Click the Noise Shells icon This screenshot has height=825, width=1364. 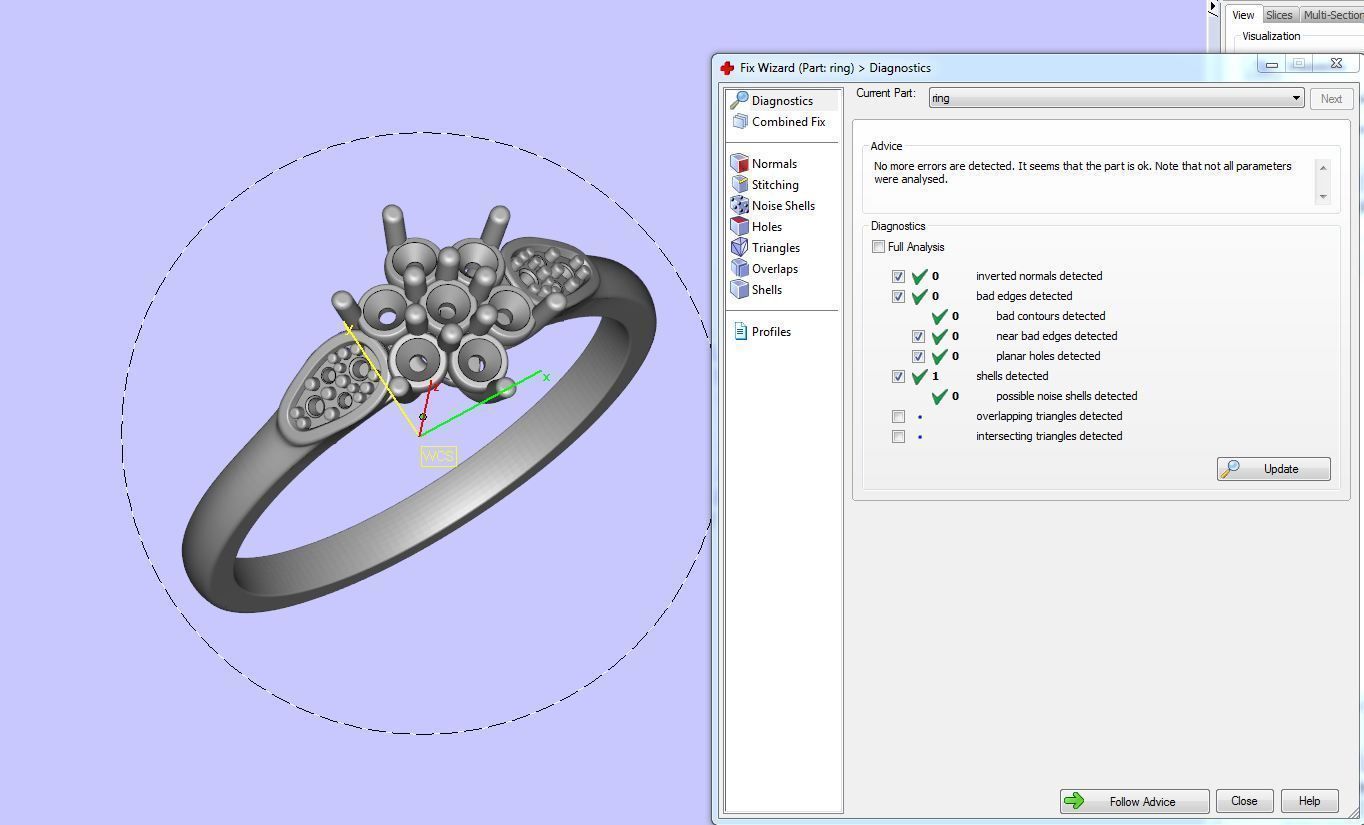tap(740, 205)
